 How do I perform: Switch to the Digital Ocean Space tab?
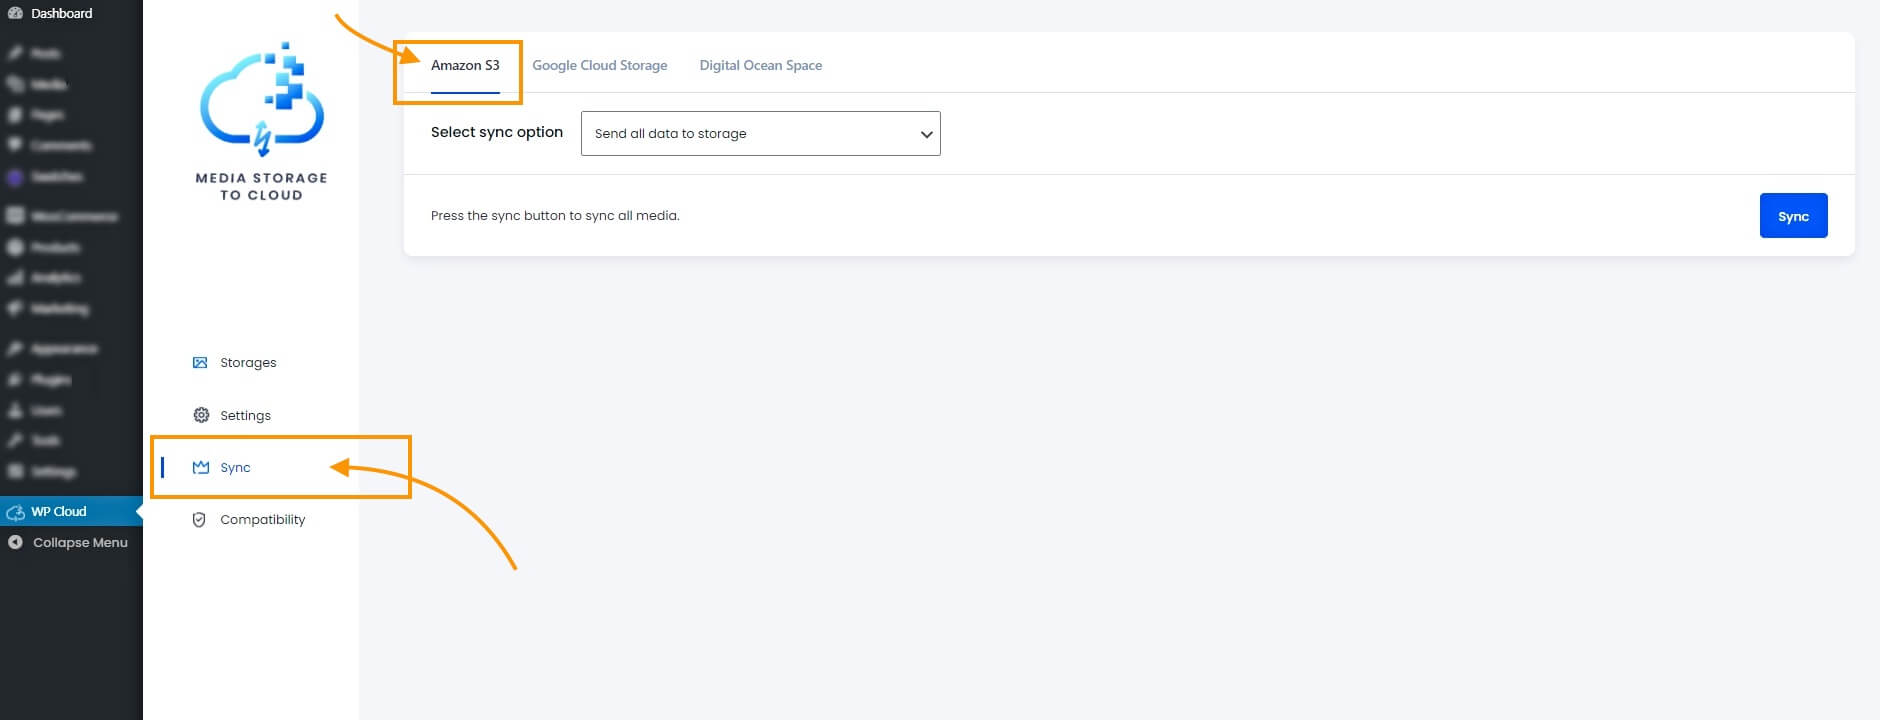click(x=761, y=66)
